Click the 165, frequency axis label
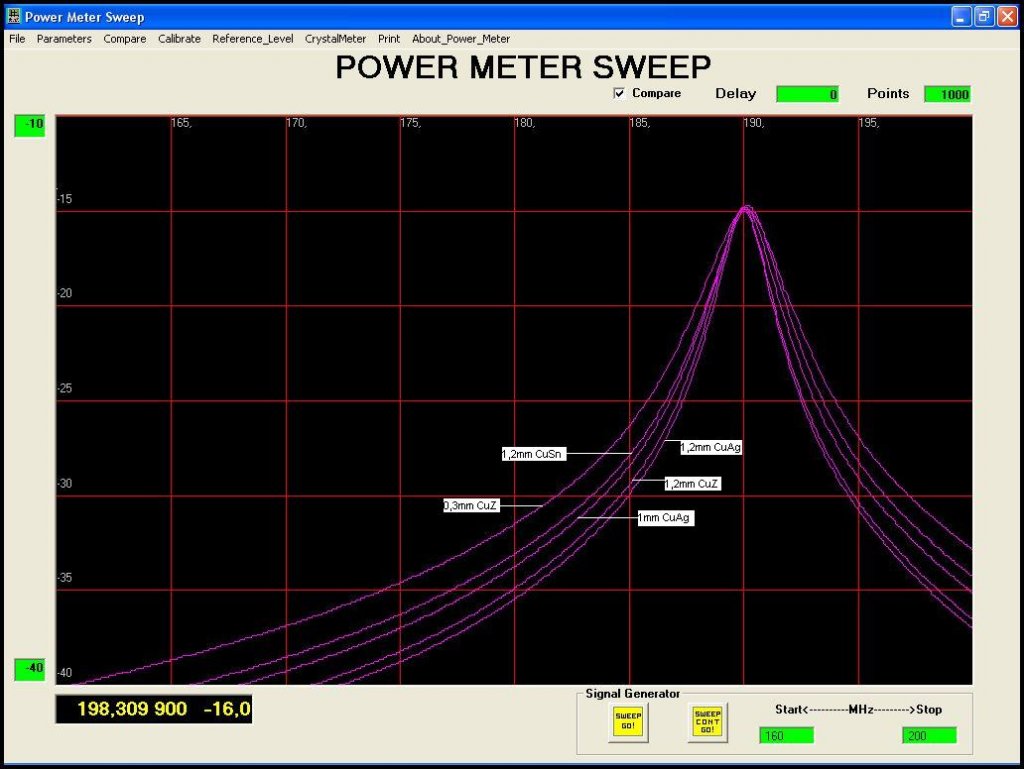The height and width of the screenshot is (769, 1024). pyautogui.click(x=182, y=123)
